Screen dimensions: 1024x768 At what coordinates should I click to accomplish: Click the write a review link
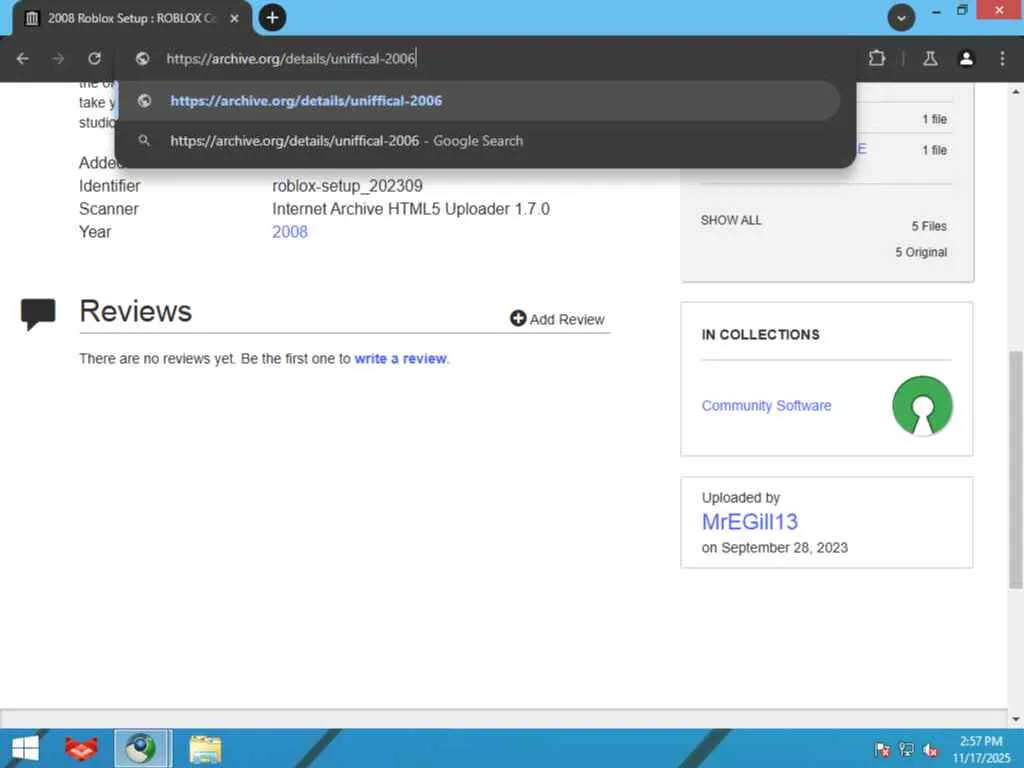[x=400, y=359]
